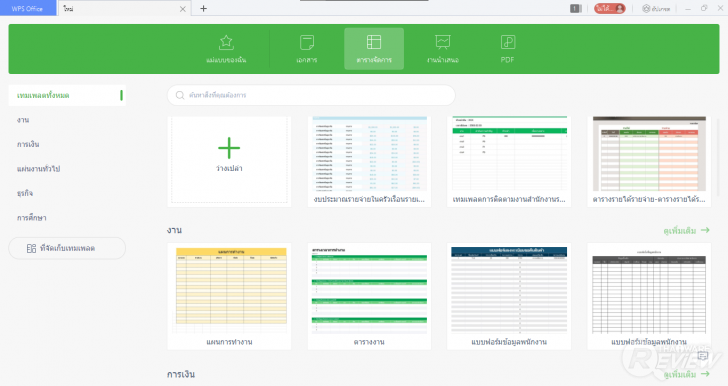This screenshot has width=728, height=386.
Task: Open the feedback chat icon at bottom right
Action: coord(703,356)
